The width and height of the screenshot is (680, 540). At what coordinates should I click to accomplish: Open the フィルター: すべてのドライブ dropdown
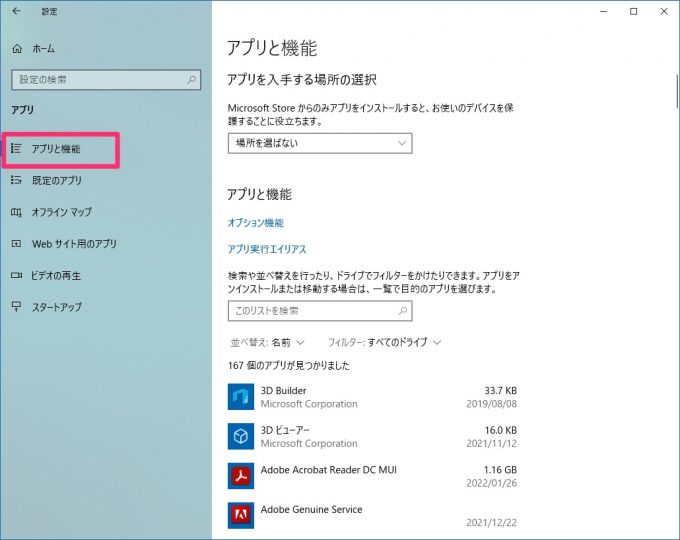[x=384, y=343]
